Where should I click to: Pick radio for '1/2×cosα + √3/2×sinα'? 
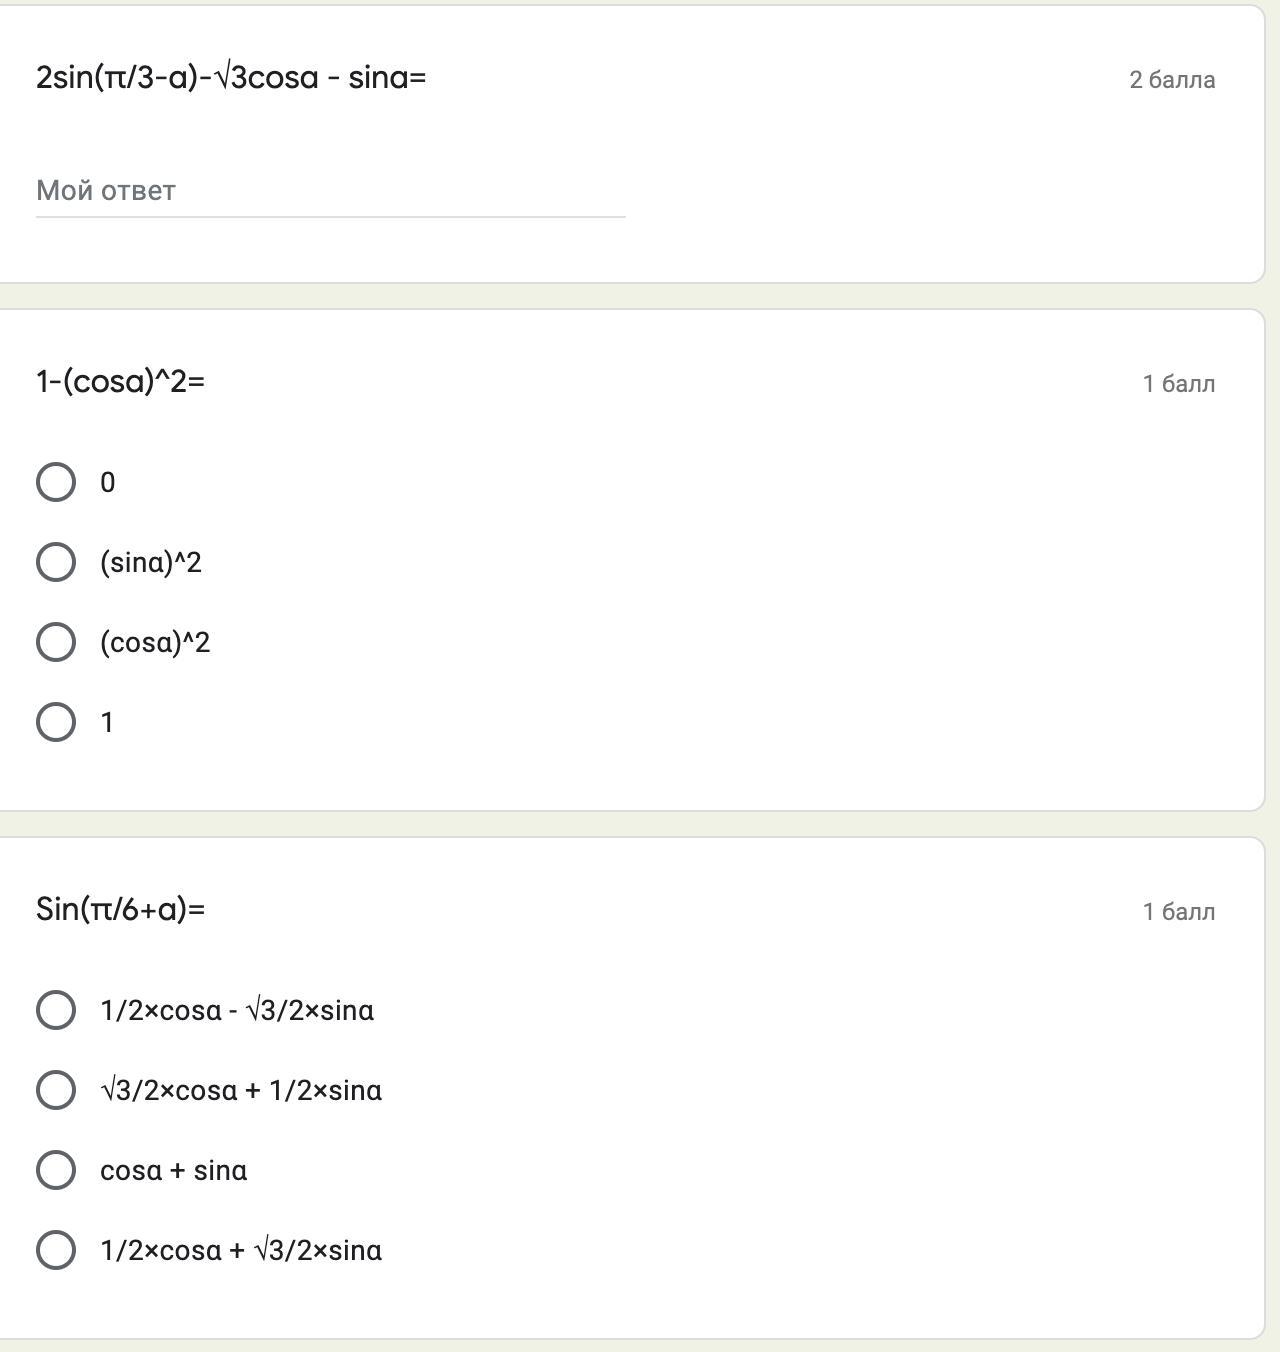click(56, 1250)
